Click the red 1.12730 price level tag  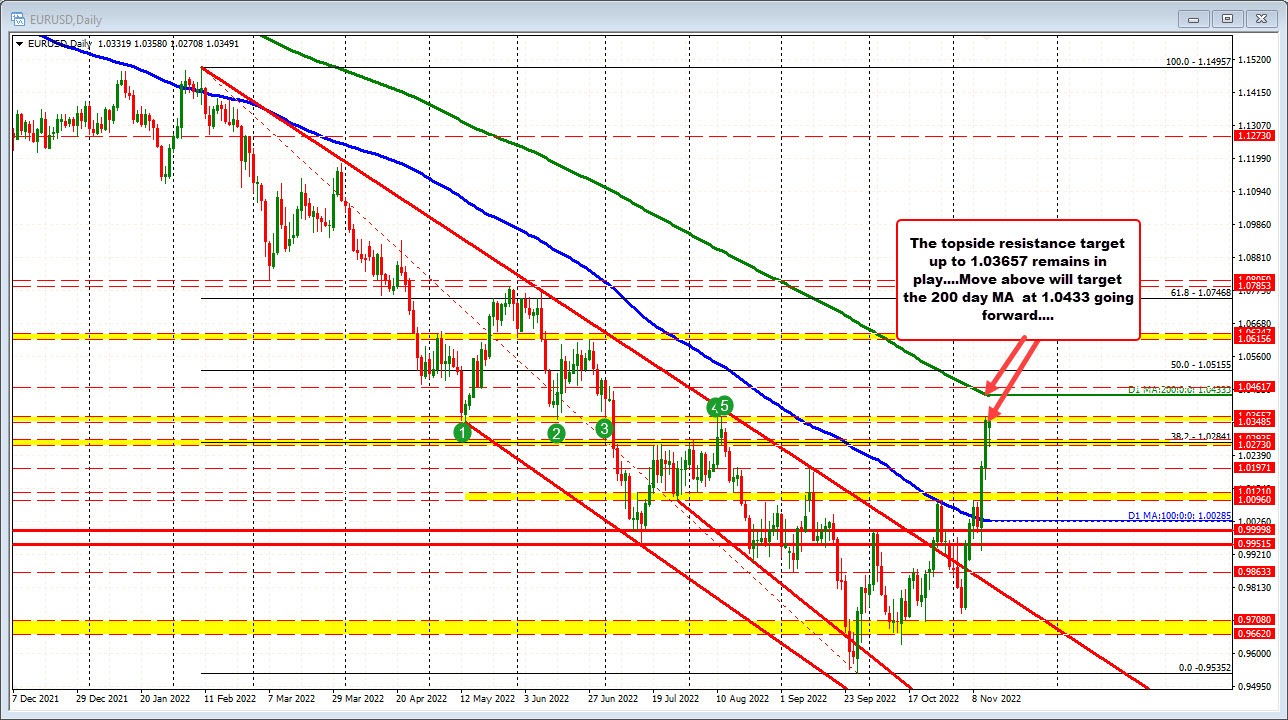click(x=1254, y=135)
